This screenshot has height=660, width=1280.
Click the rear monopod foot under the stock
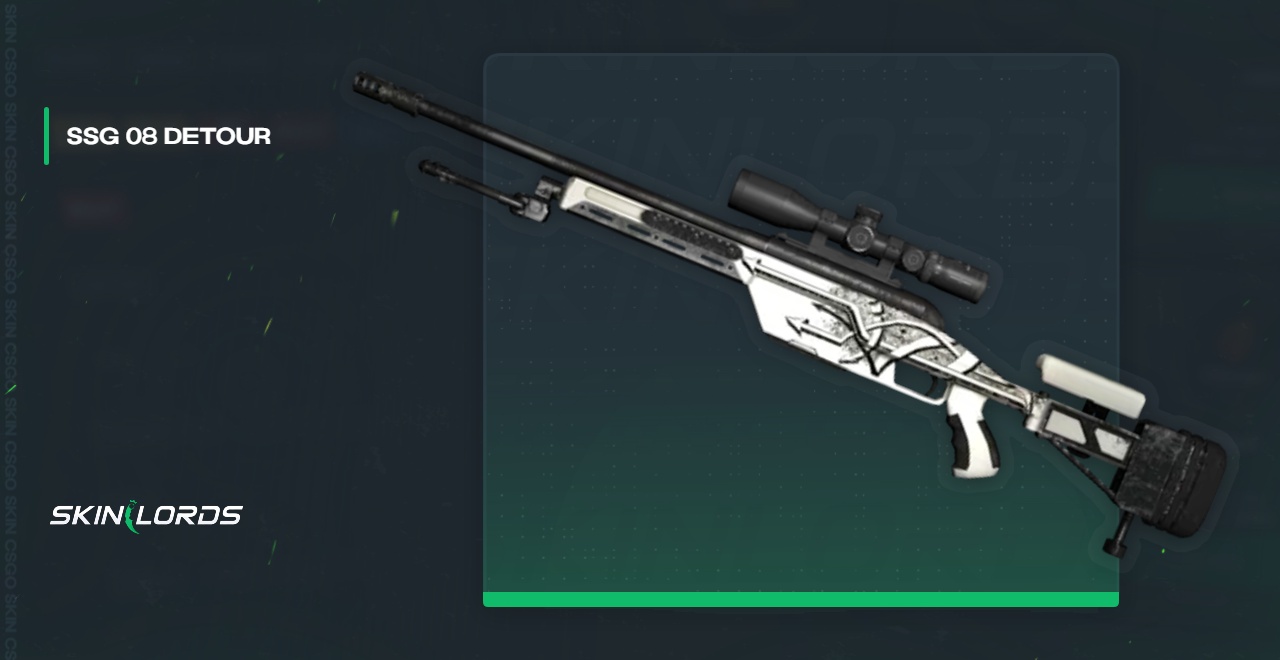pyautogui.click(x=1116, y=531)
